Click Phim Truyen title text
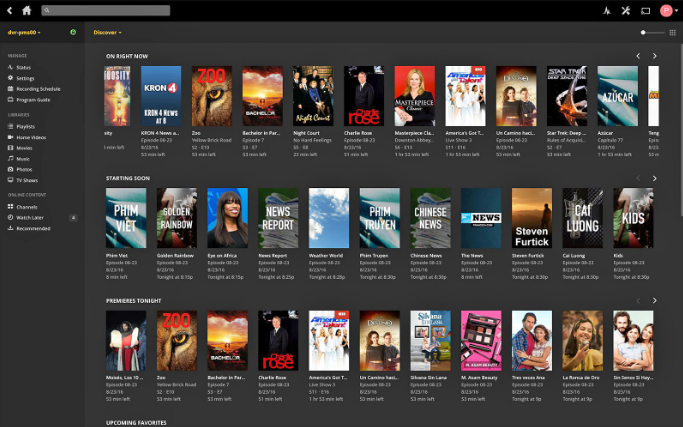 pyautogui.click(x=374, y=255)
